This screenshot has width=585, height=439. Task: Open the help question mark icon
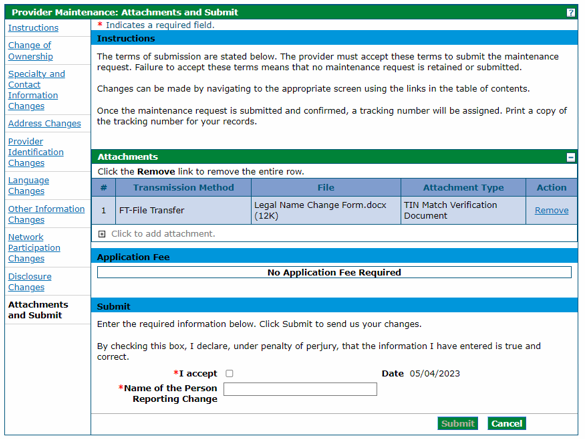click(x=570, y=13)
